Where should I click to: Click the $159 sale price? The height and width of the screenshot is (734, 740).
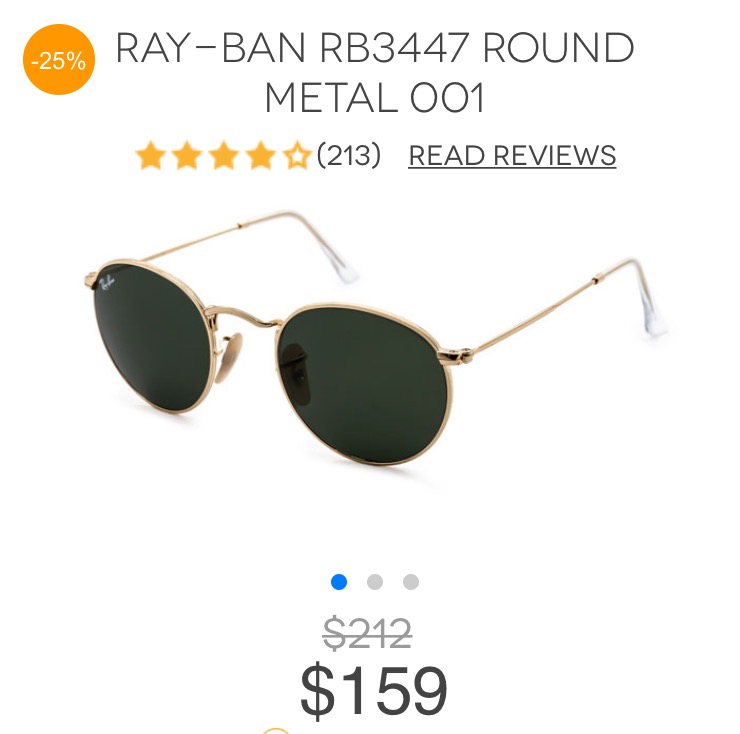coord(374,690)
